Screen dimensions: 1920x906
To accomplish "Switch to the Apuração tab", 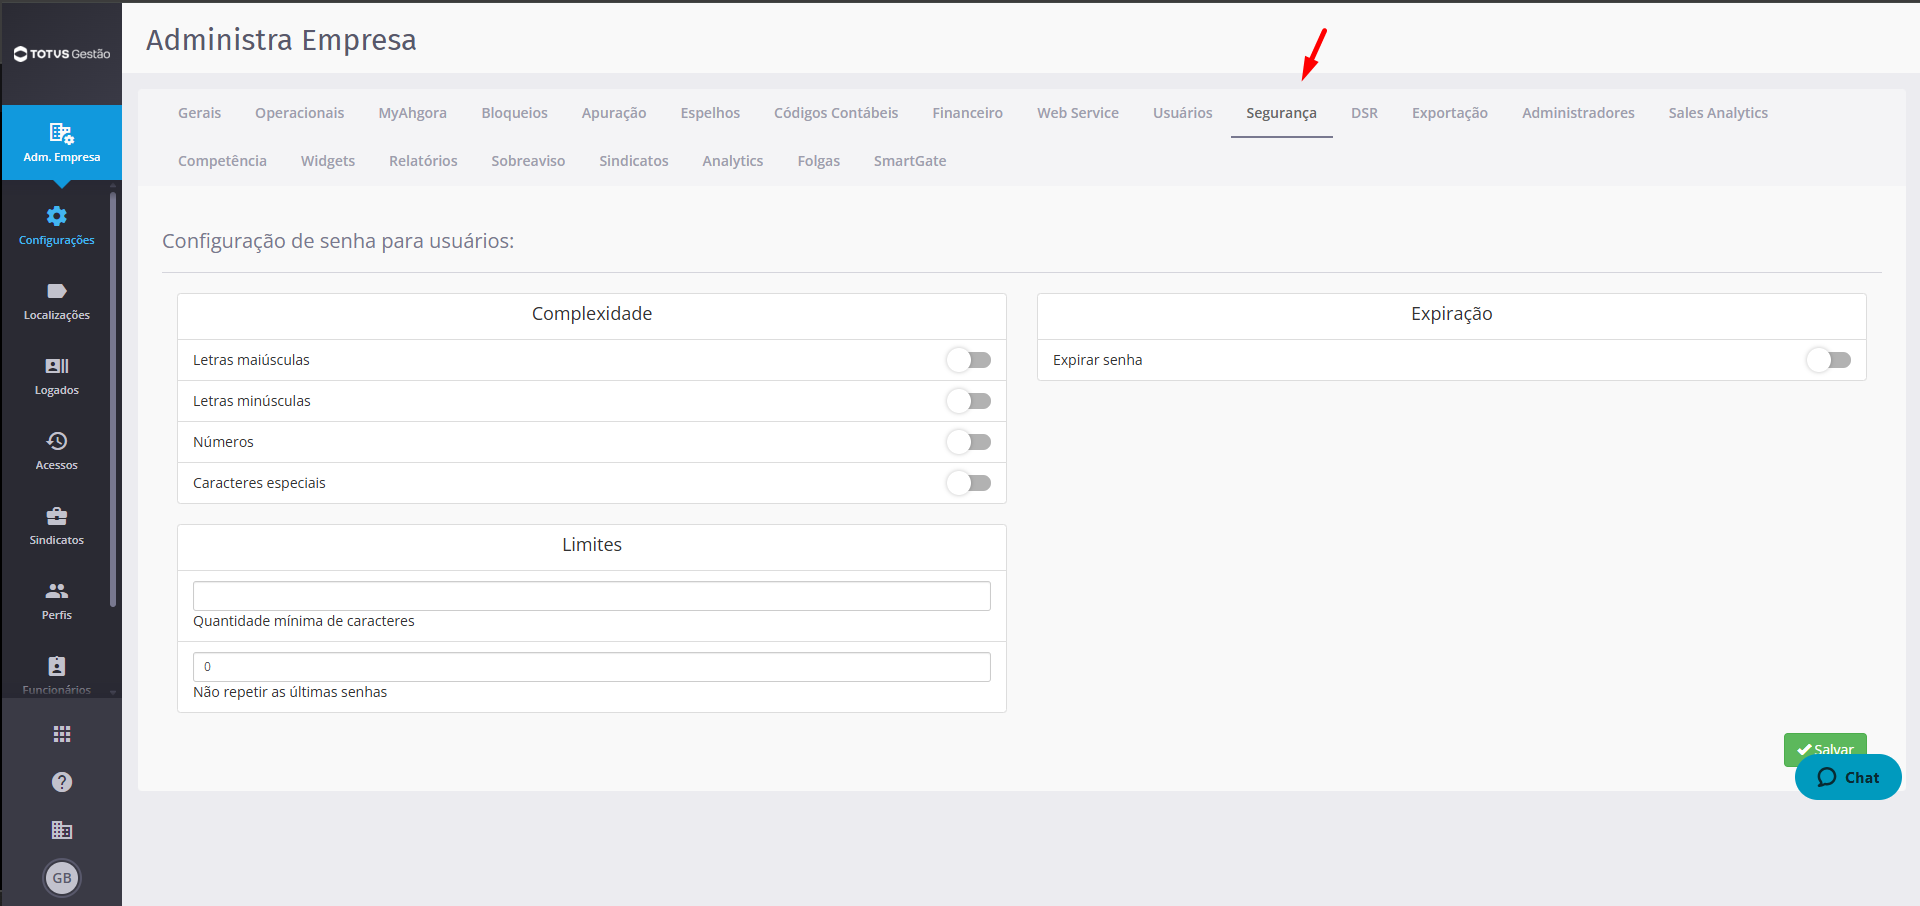I will coord(614,113).
